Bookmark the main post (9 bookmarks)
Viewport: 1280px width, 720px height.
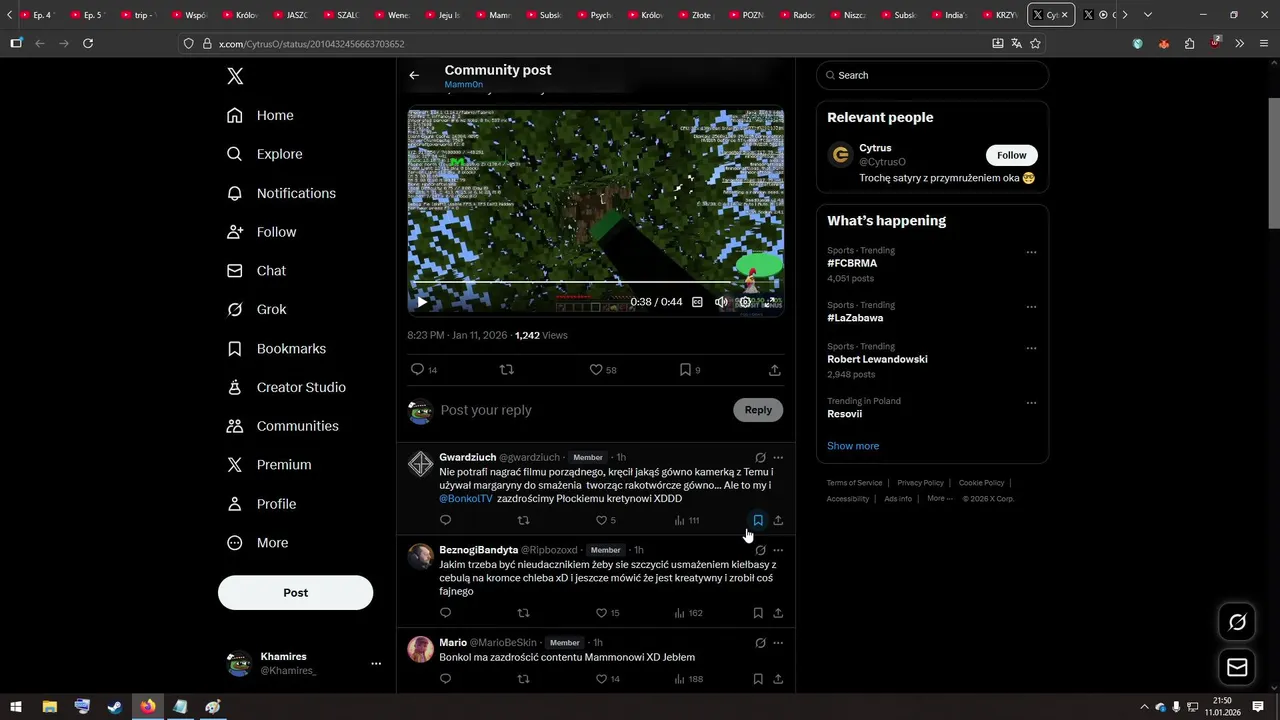(x=690, y=370)
